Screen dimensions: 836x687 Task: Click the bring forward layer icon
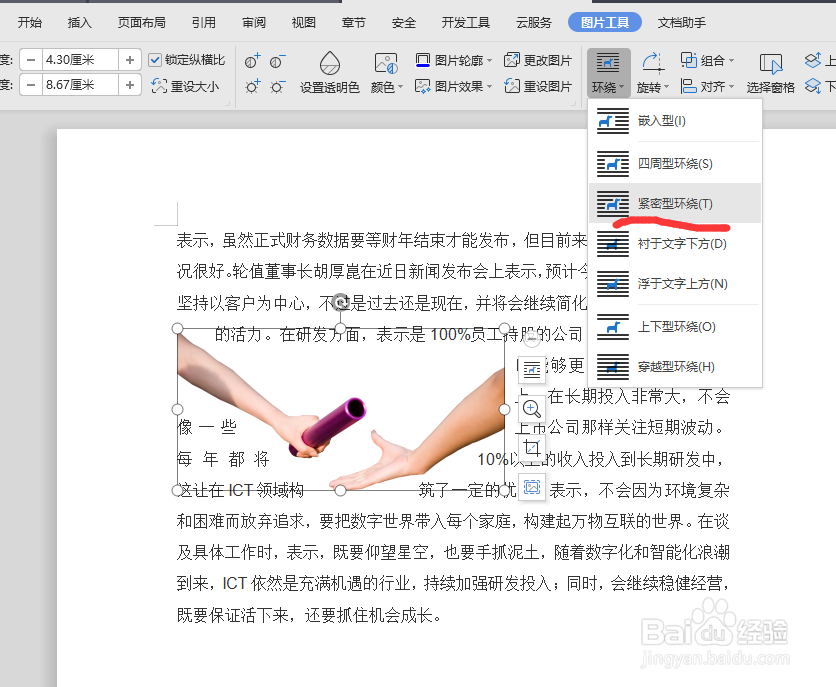click(814, 60)
